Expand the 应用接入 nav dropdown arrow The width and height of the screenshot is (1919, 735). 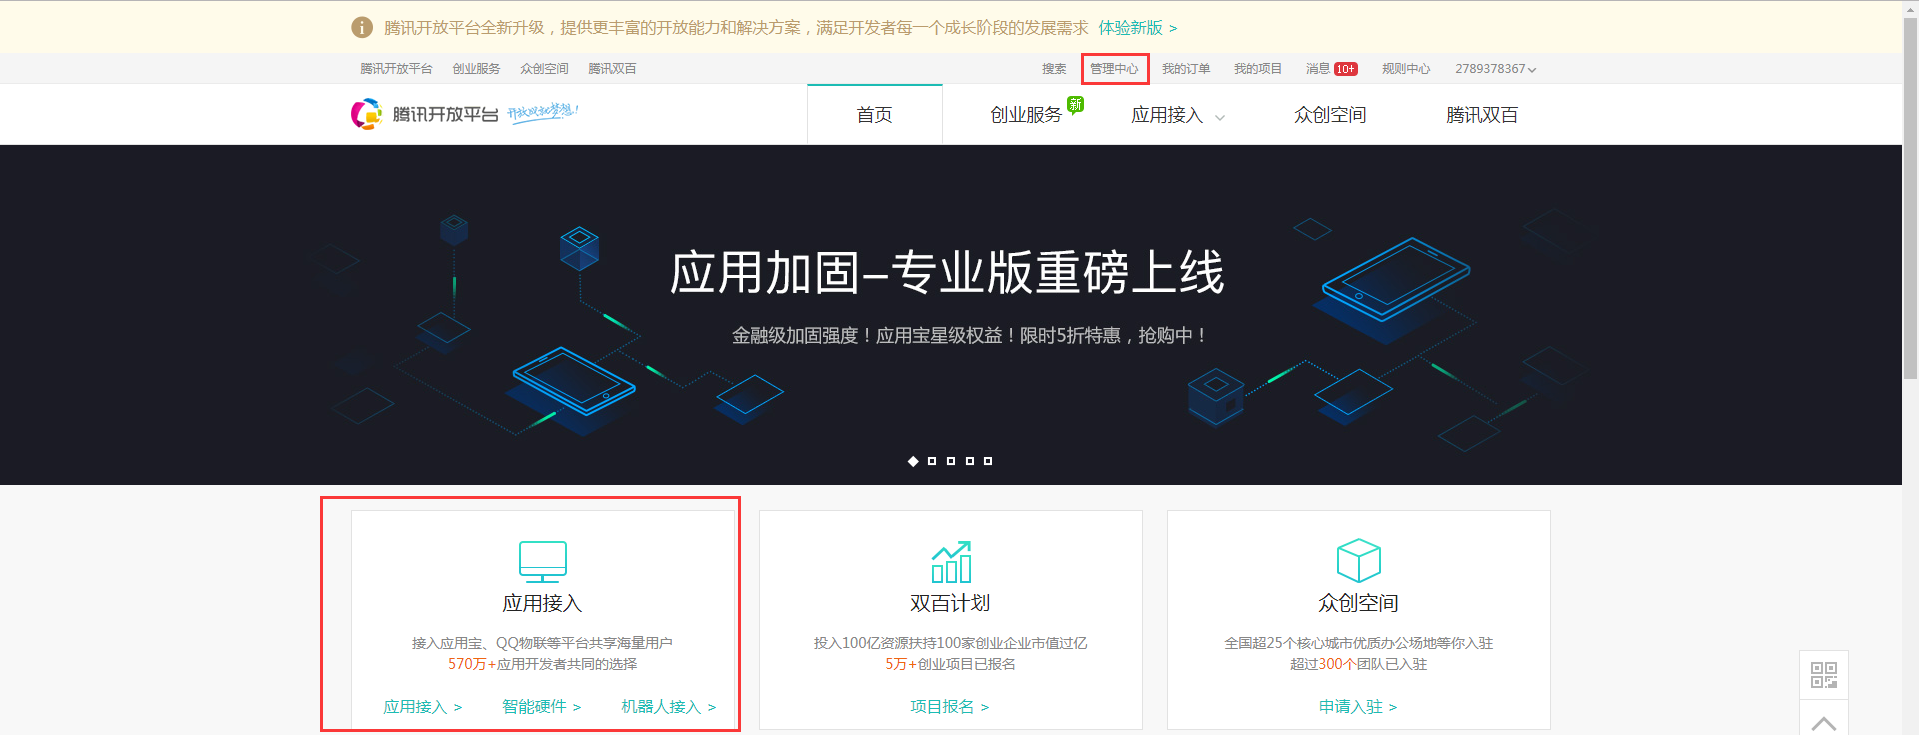1220,118
